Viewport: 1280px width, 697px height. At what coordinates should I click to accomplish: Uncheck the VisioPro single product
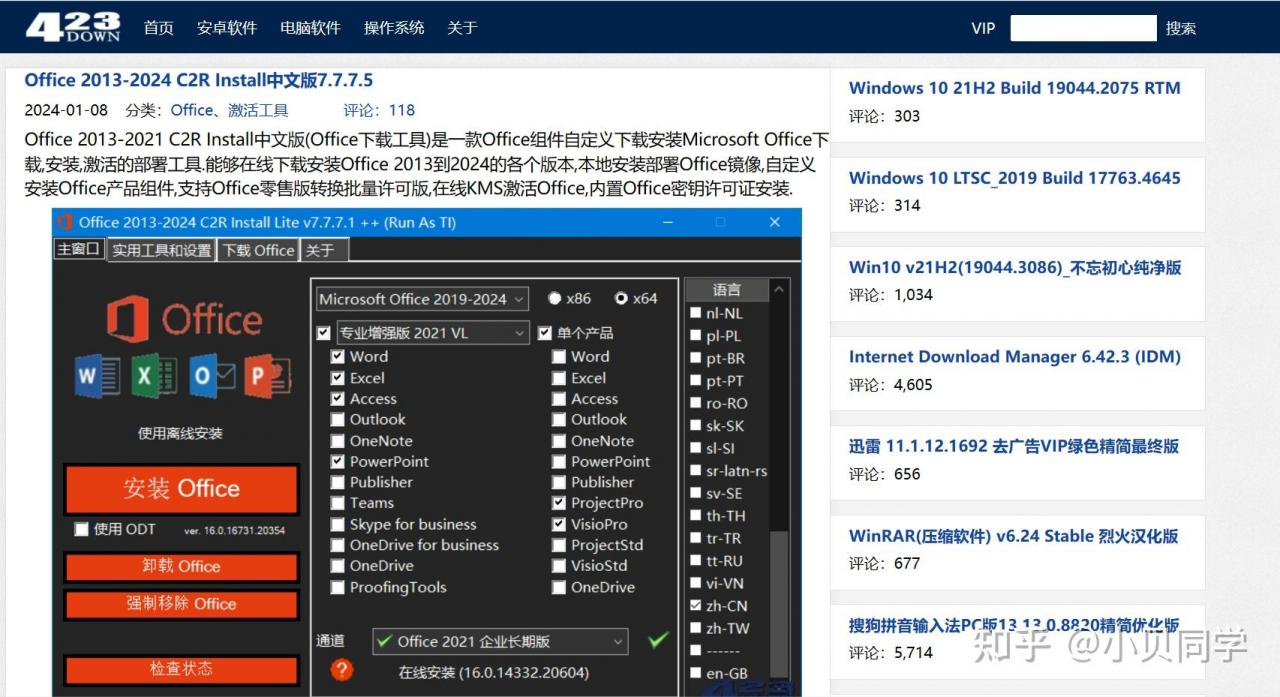559,524
